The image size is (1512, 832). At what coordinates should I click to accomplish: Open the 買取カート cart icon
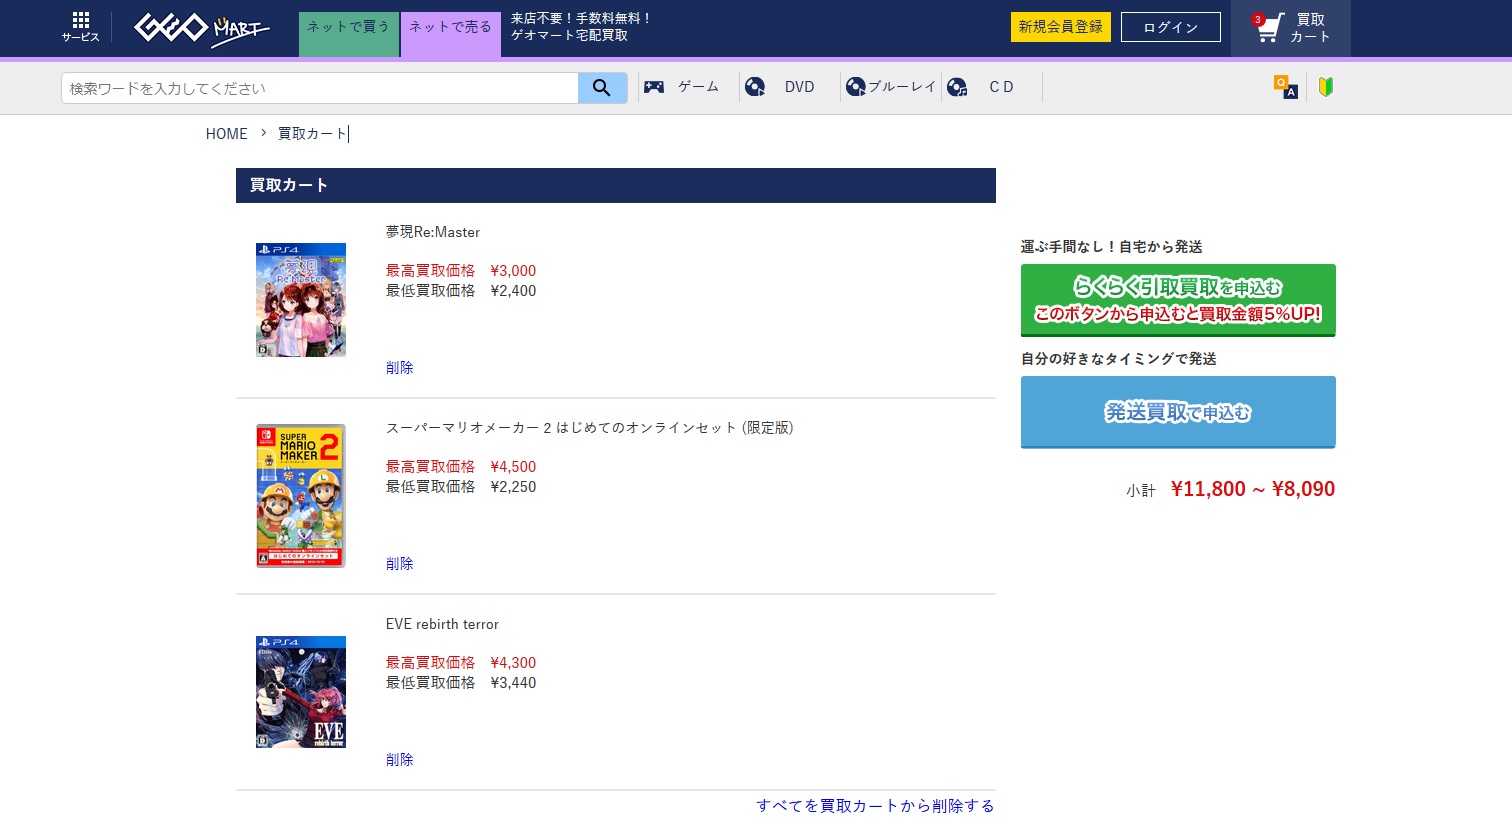coord(1291,28)
